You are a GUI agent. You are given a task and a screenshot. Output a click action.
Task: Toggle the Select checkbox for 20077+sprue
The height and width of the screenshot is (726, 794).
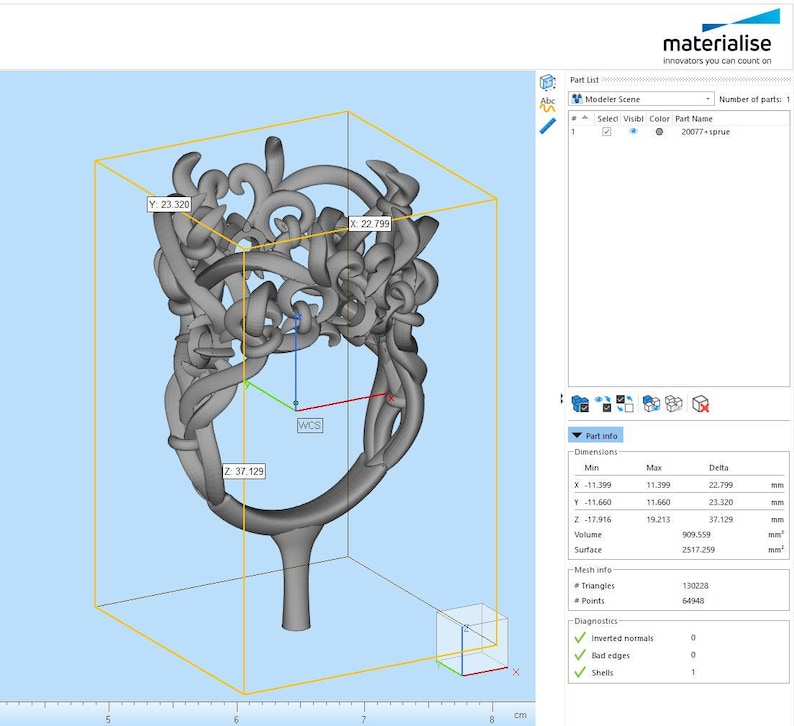click(606, 132)
